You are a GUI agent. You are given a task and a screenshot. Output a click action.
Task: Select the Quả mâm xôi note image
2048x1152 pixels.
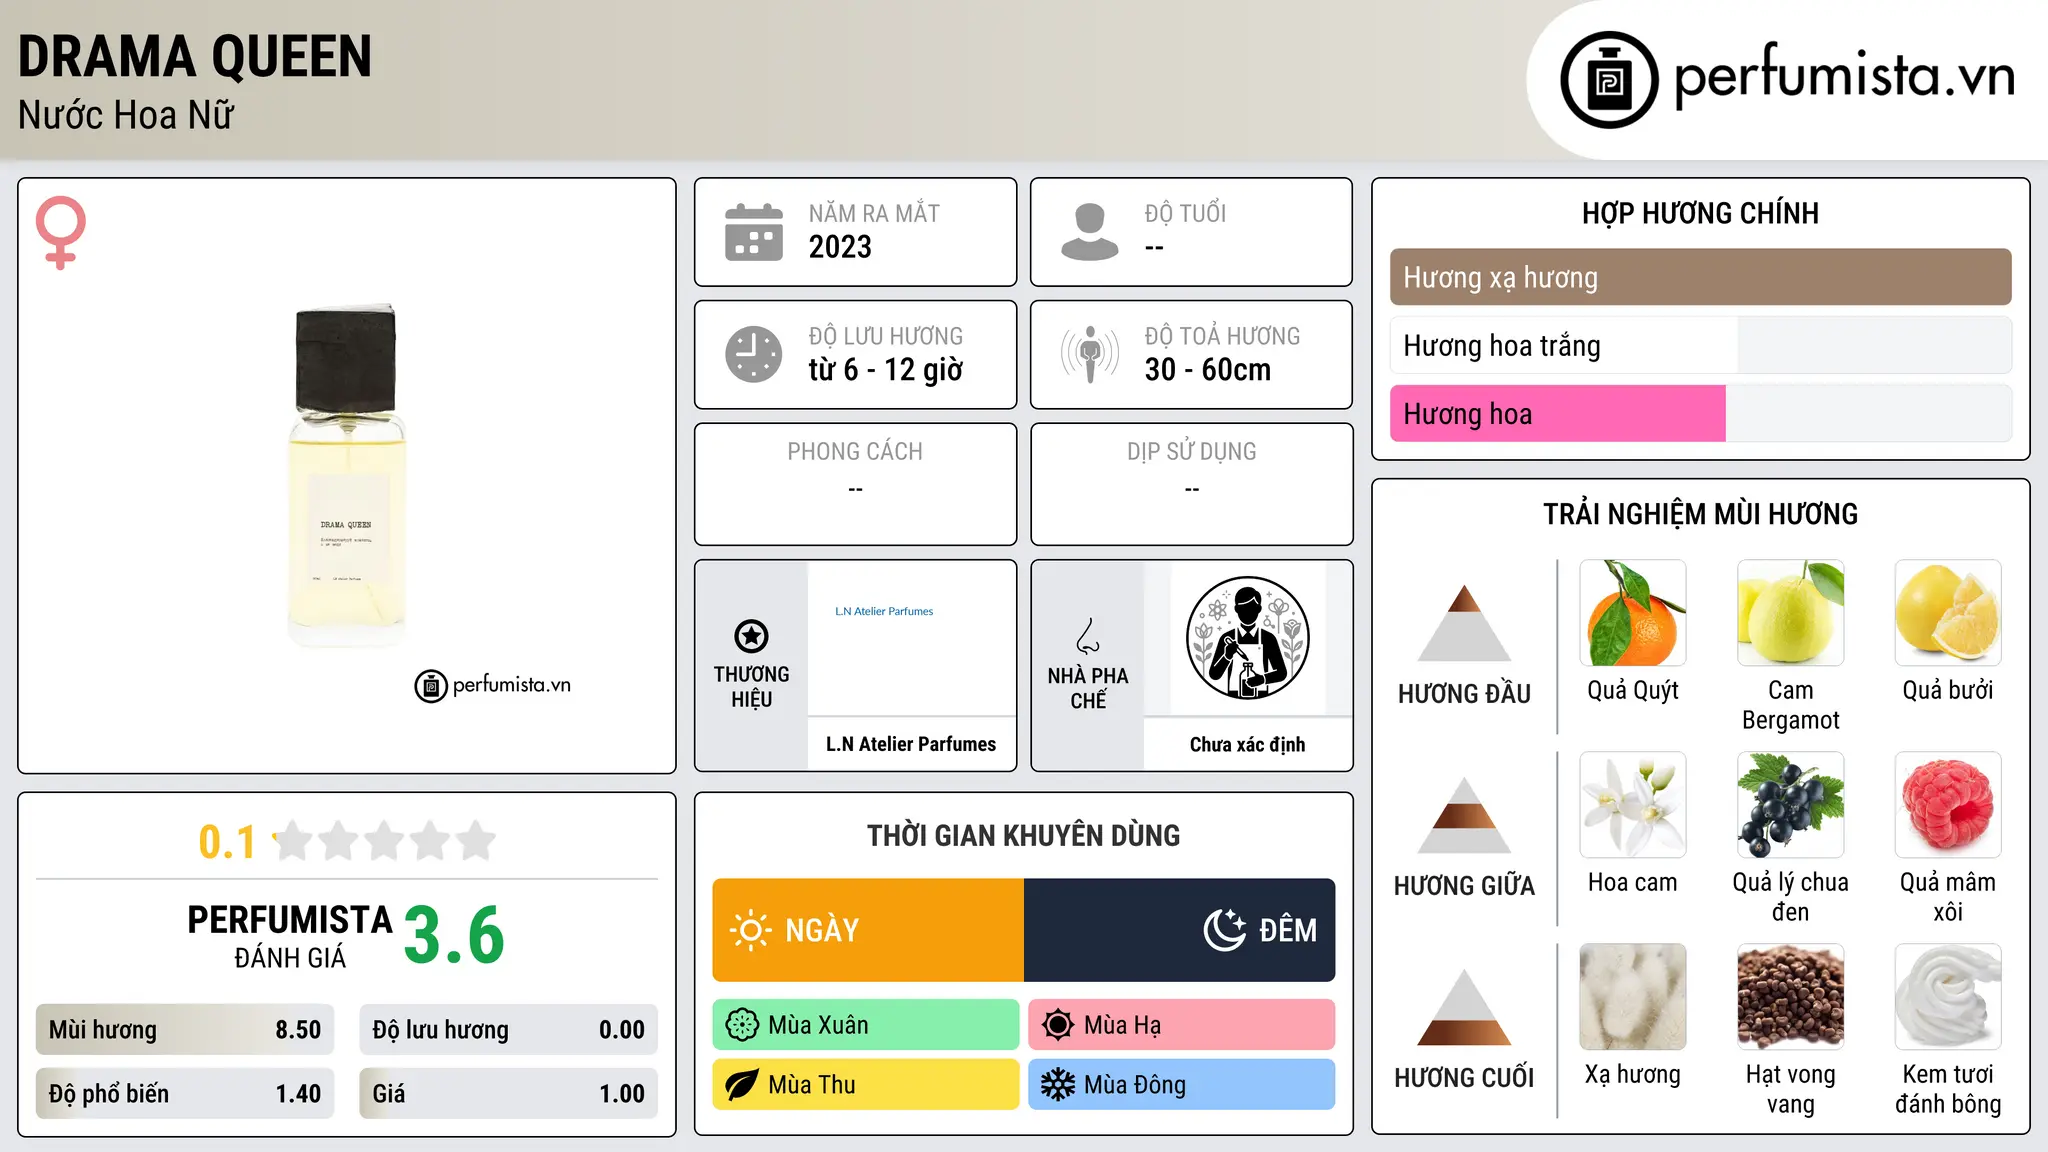1948,805
